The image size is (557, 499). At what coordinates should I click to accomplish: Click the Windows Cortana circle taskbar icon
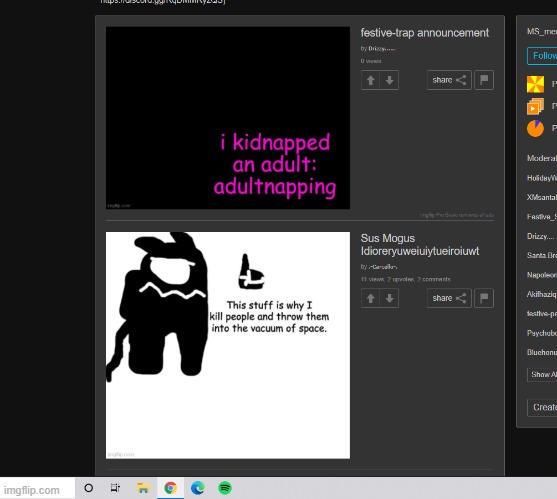pyautogui.click(x=89, y=488)
